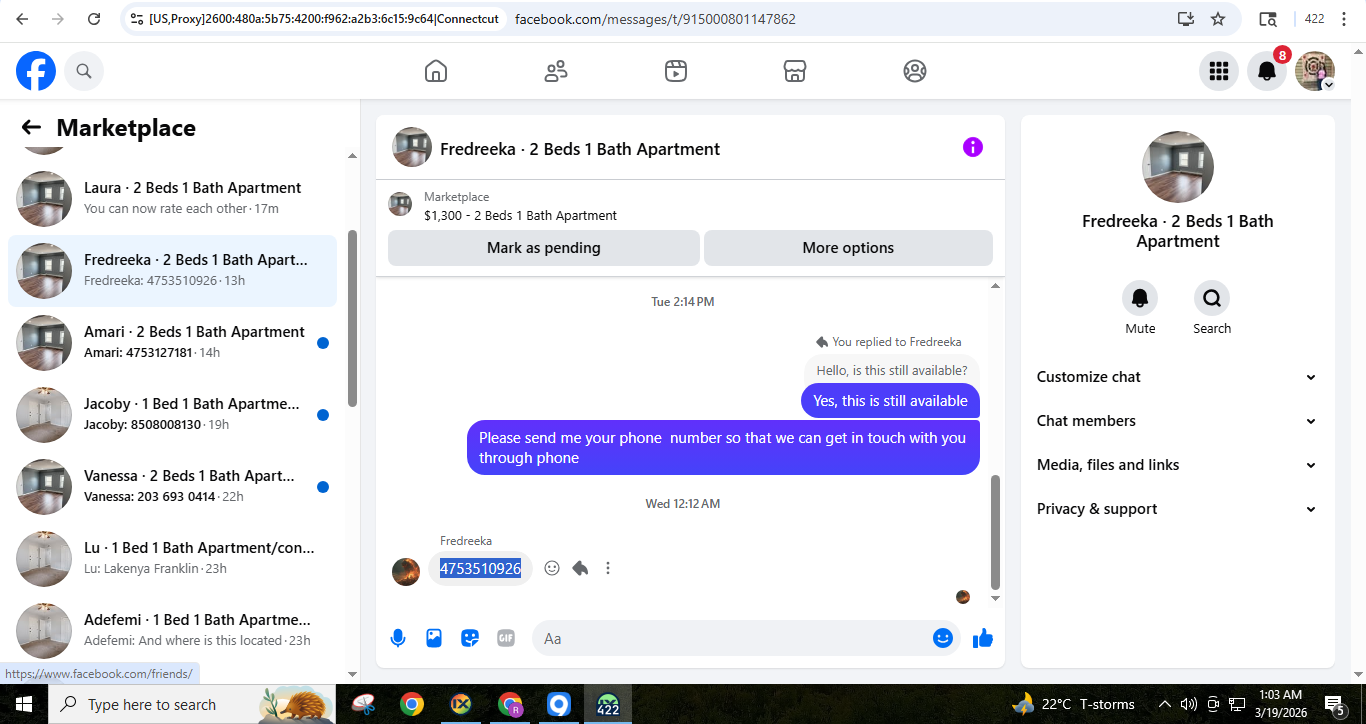Image resolution: width=1366 pixels, height=724 pixels.
Task: Open the emoji picker in message box
Action: click(943, 638)
